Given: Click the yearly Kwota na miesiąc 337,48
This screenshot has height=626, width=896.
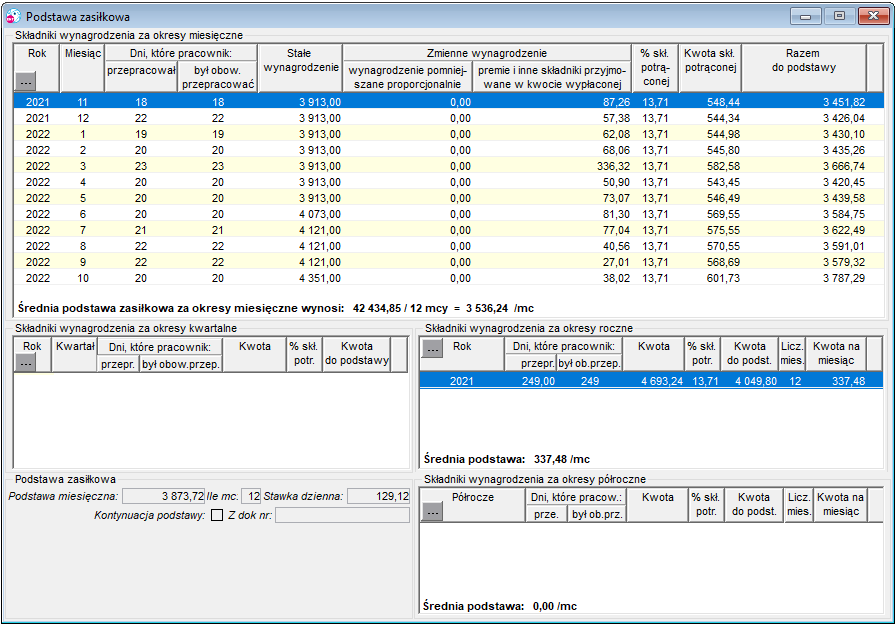Looking at the screenshot, I should [849, 381].
